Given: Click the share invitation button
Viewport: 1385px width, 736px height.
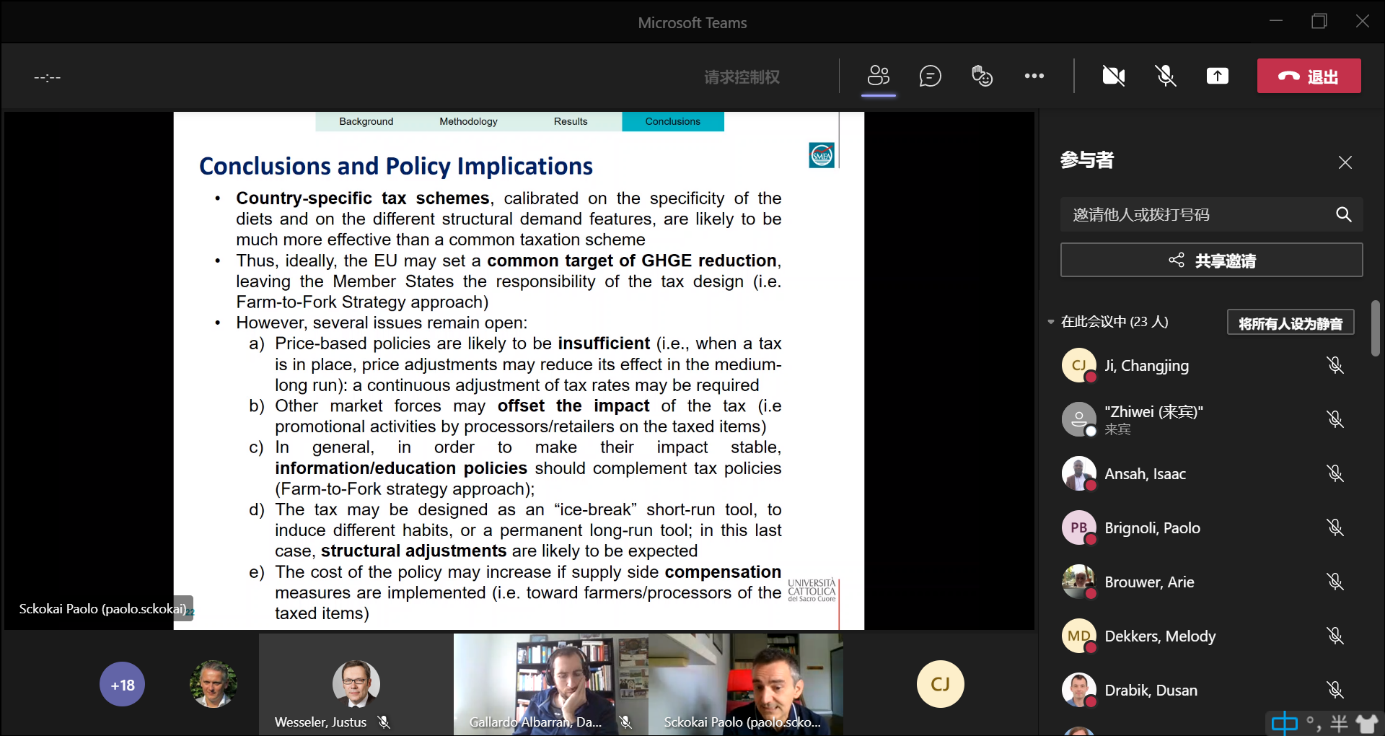Looking at the screenshot, I should point(1211,260).
